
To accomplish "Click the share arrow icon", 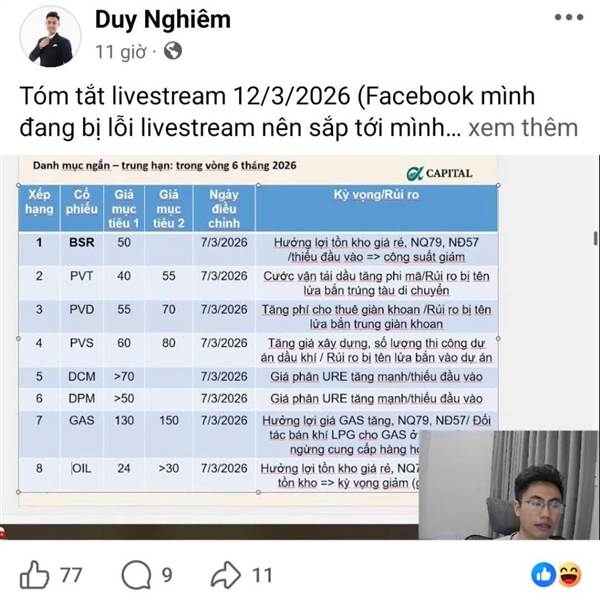I will [x=226, y=574].
